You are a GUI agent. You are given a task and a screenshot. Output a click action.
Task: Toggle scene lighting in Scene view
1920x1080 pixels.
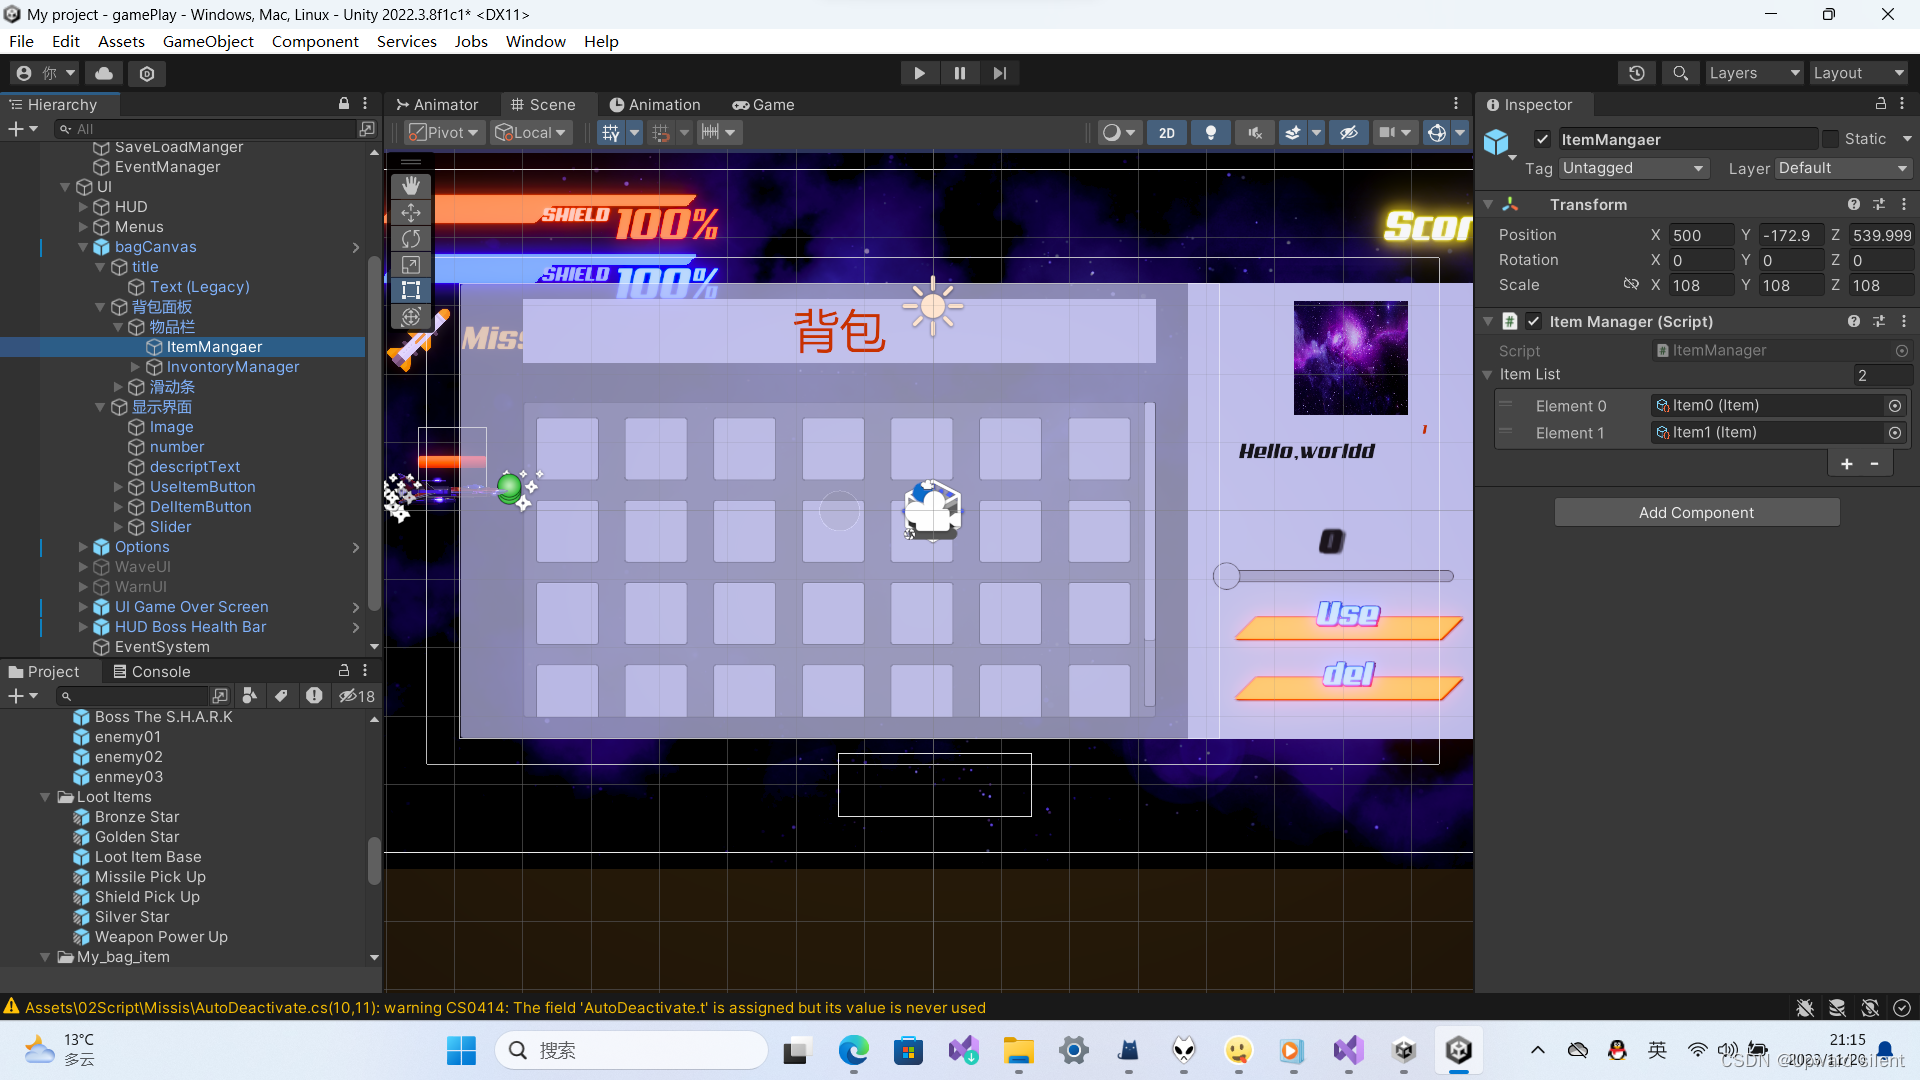coord(1210,132)
